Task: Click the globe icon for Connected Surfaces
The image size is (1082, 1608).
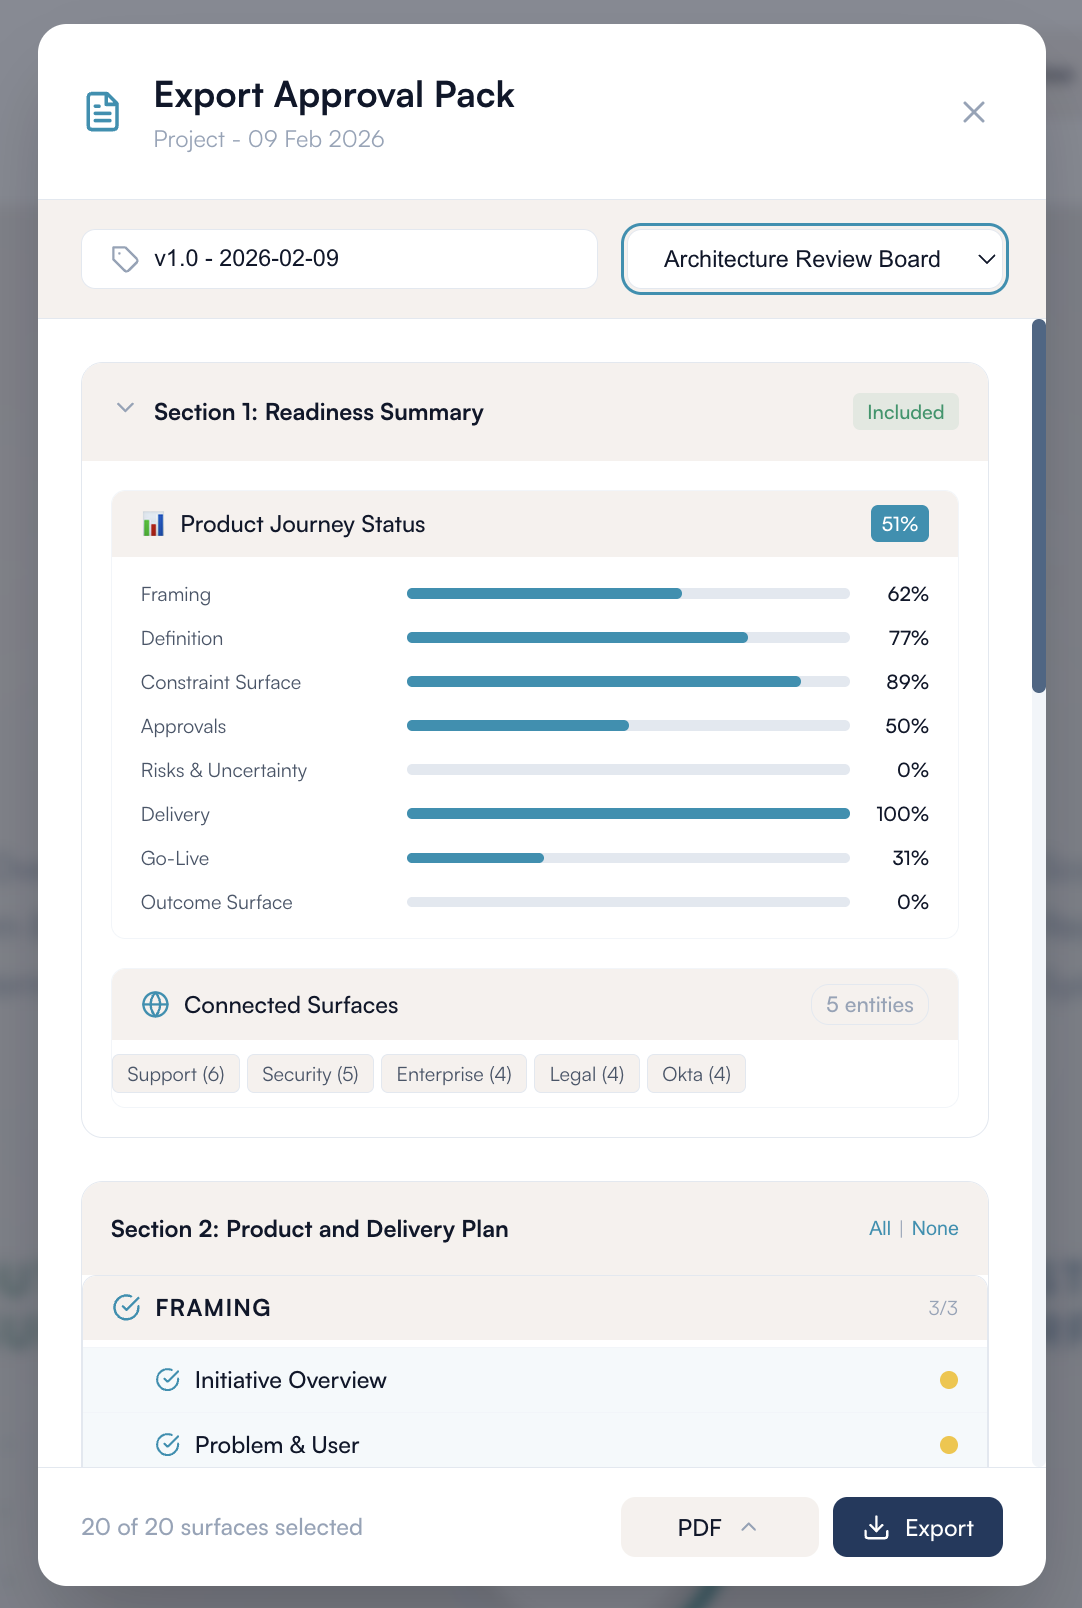Action: [156, 1004]
